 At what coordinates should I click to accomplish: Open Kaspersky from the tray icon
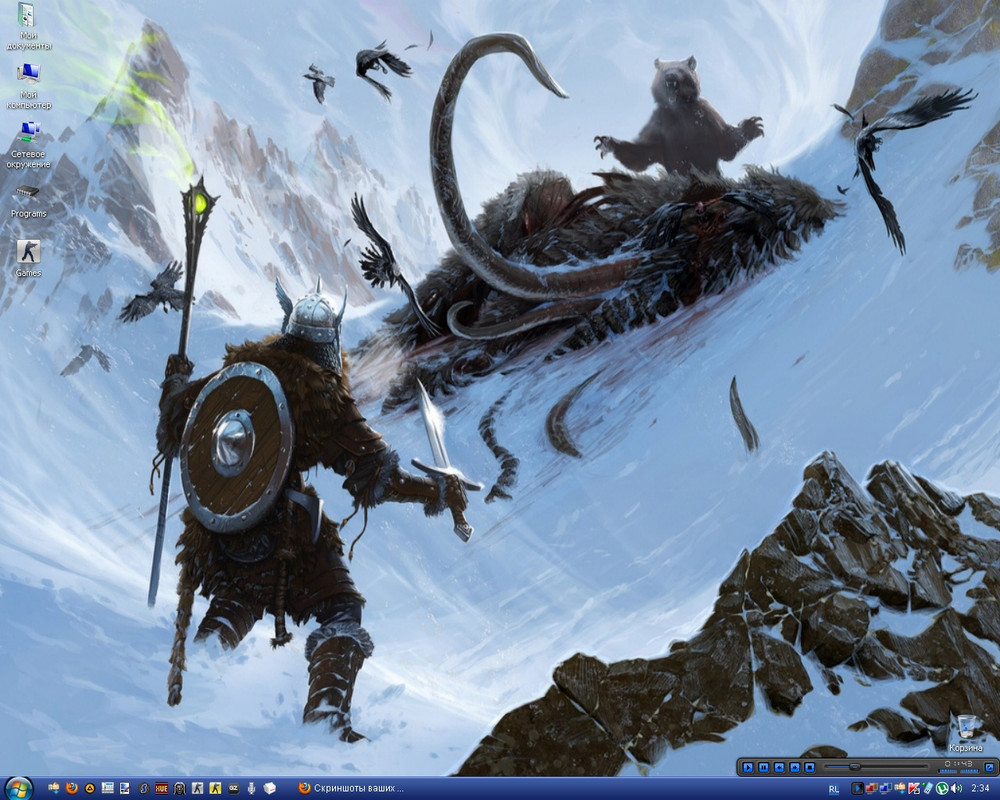[914, 789]
